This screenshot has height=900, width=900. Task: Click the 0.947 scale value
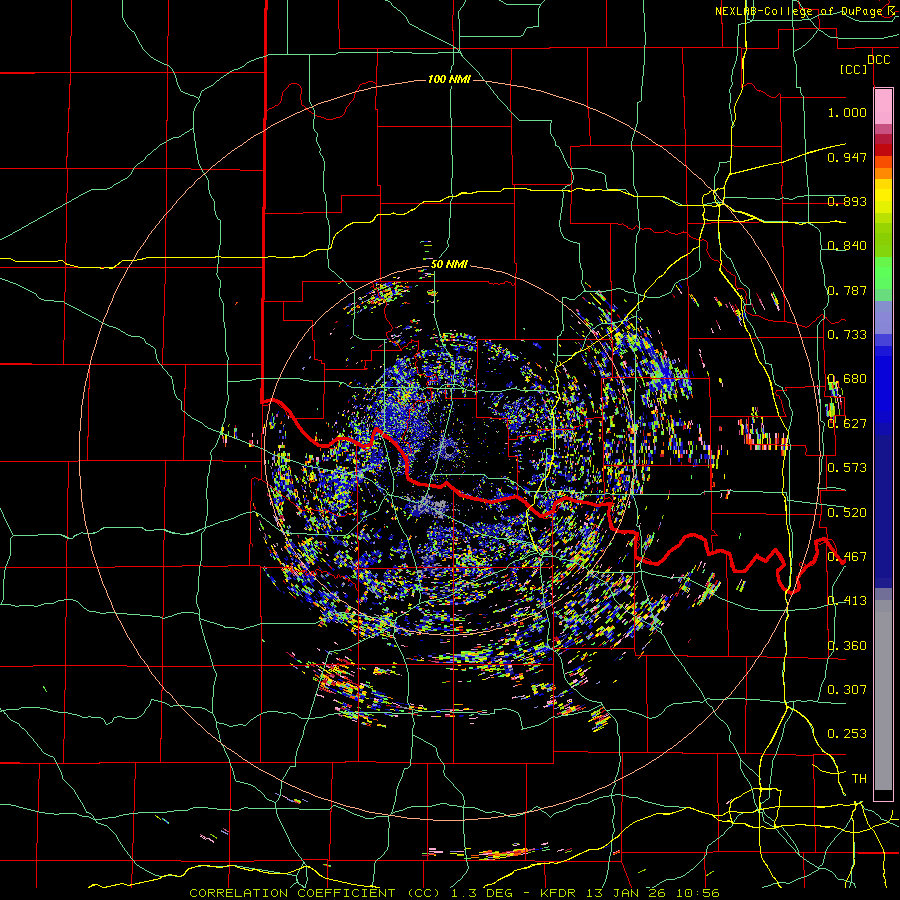coord(847,157)
